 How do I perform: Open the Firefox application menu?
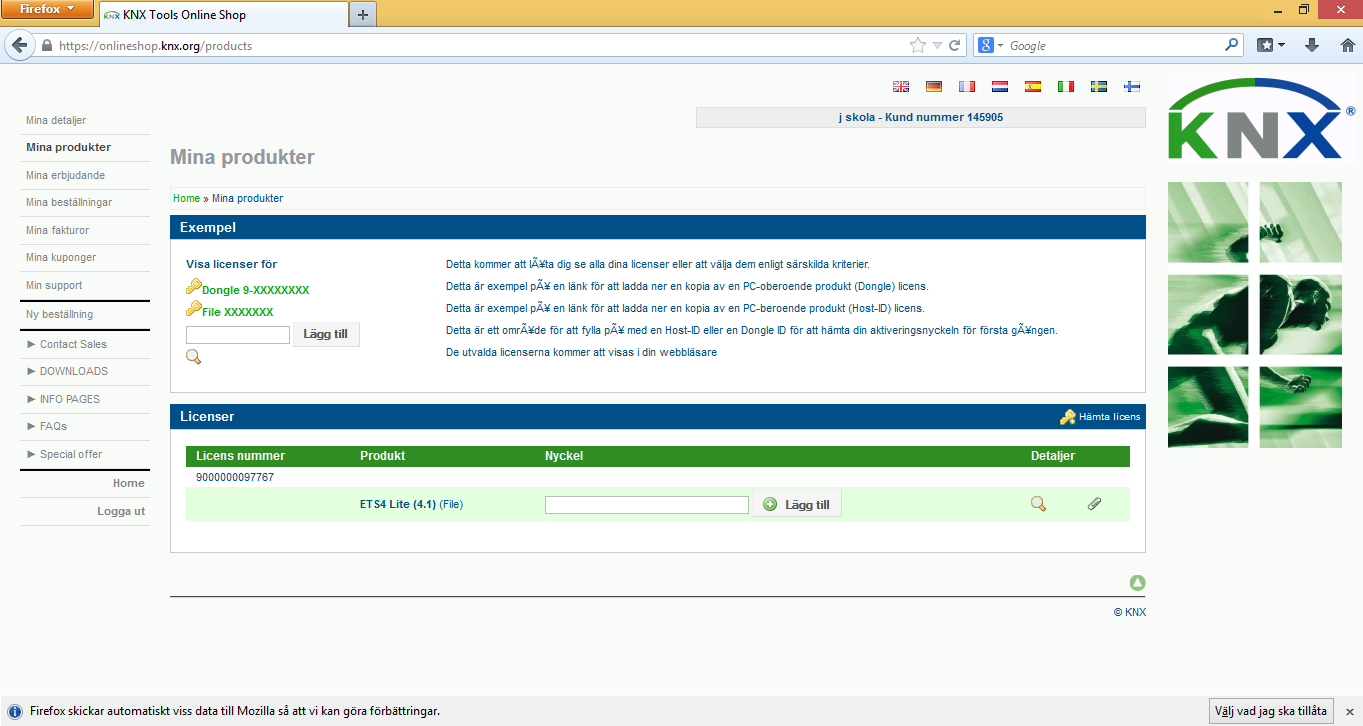point(48,9)
